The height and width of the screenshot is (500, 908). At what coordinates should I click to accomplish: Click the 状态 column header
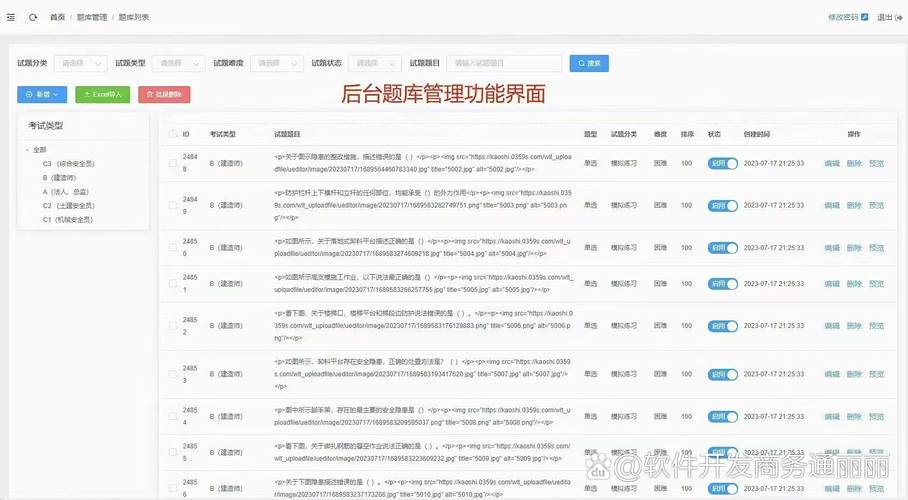[714, 134]
